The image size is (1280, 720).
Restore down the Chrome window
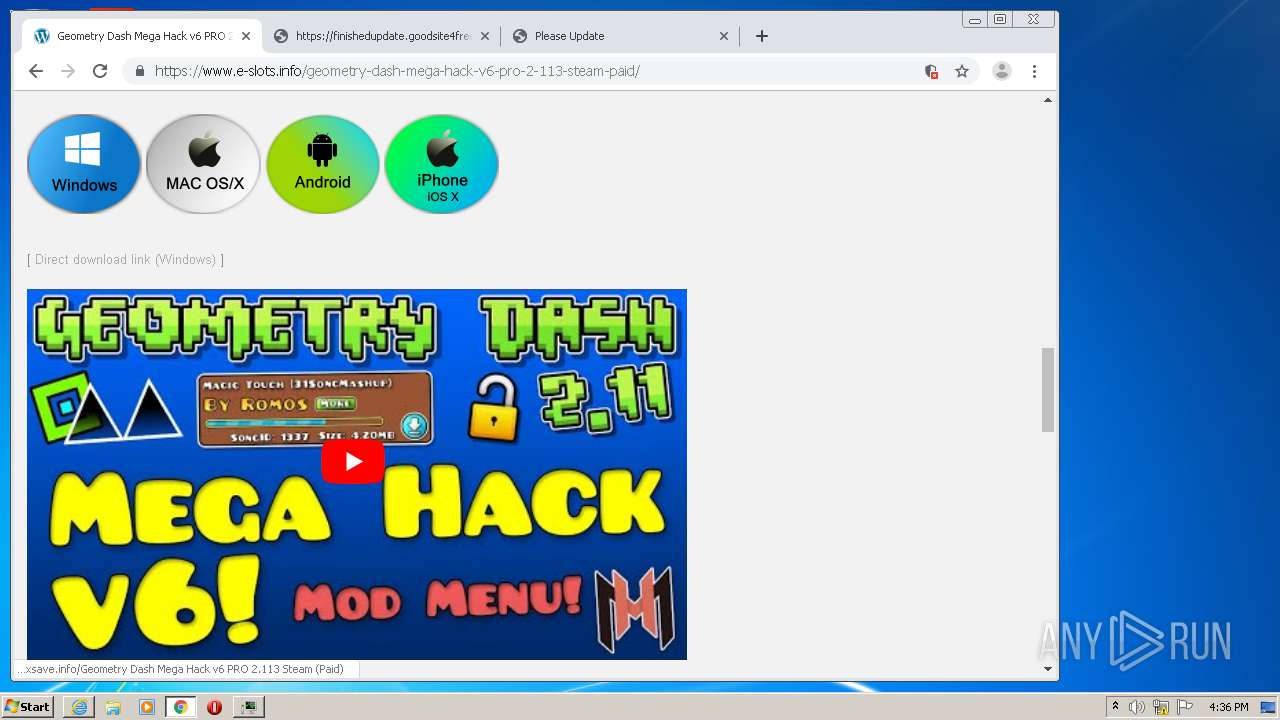(1000, 19)
